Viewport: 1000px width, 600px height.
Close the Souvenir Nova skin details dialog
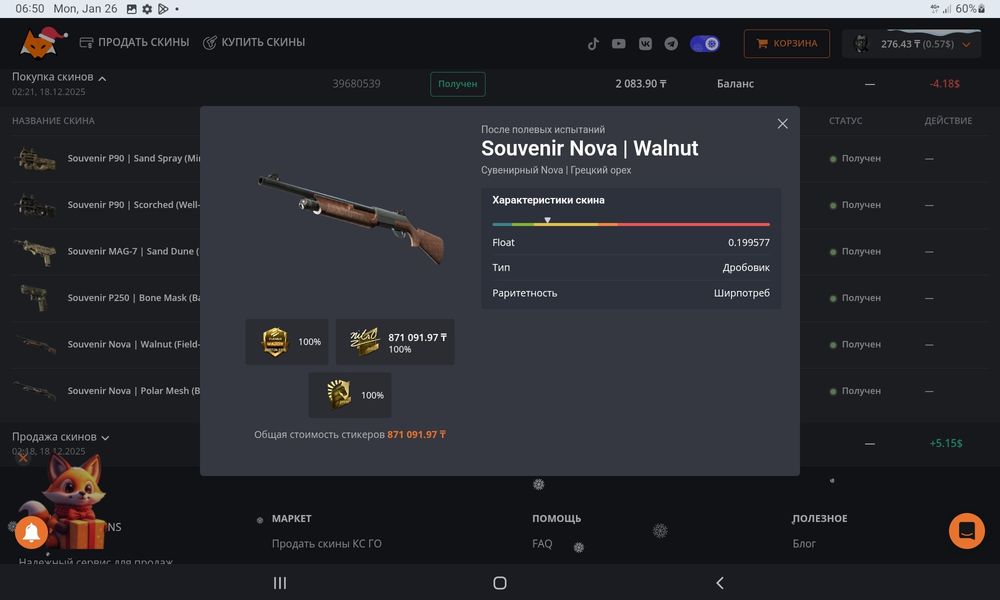[783, 124]
